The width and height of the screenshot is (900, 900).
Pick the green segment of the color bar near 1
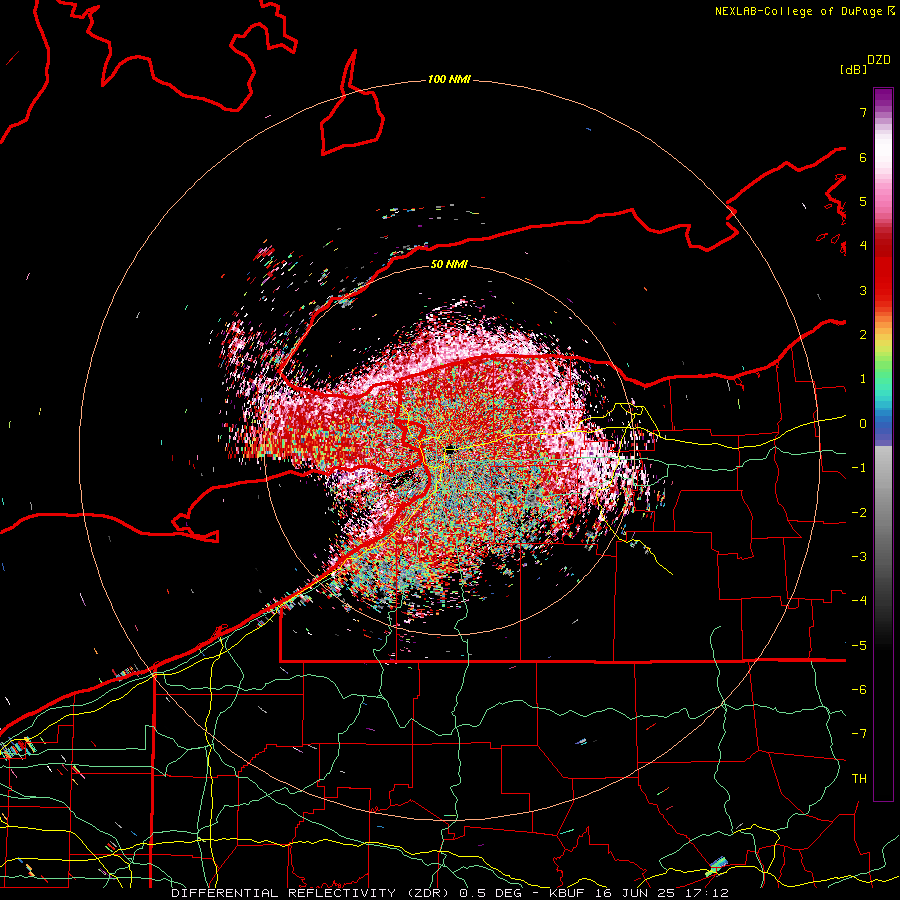[x=883, y=373]
